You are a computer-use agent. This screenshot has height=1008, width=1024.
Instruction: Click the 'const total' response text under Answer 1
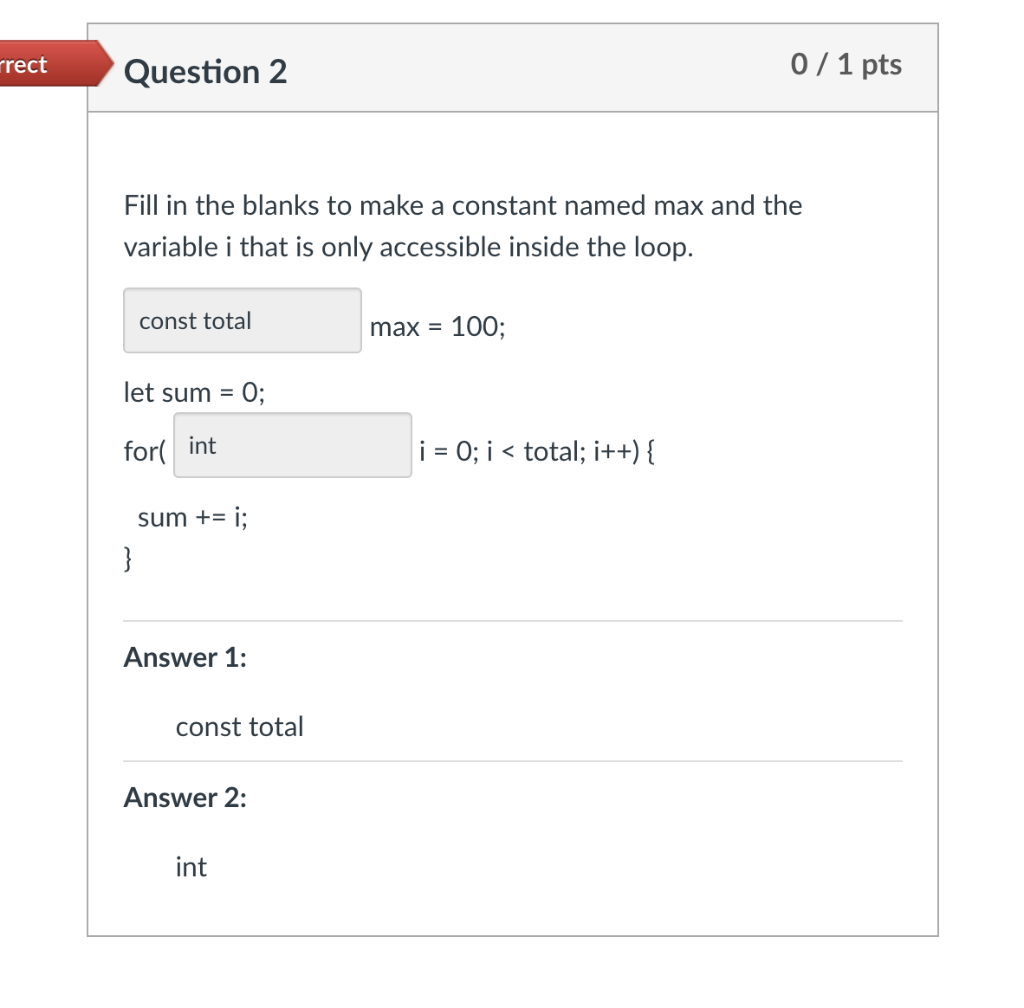tap(239, 727)
